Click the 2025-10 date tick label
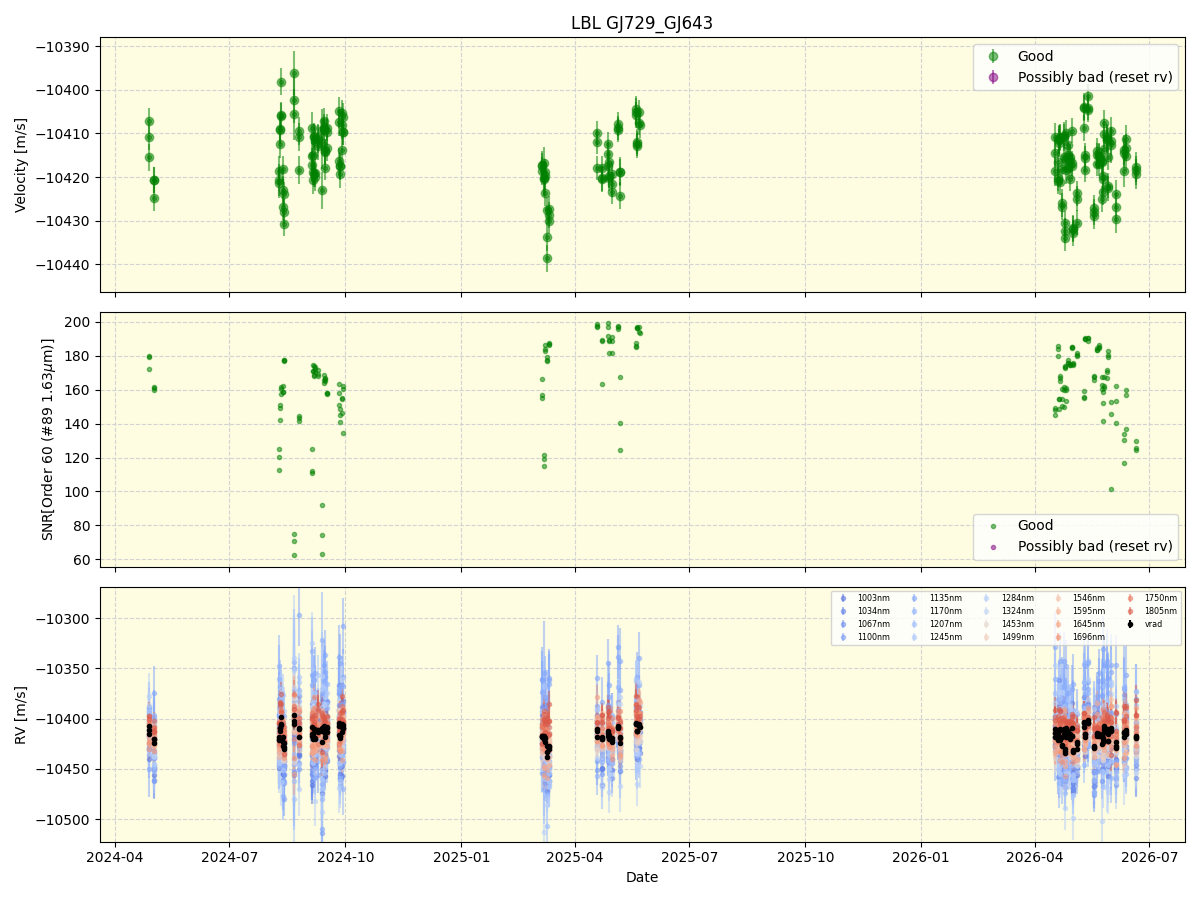The height and width of the screenshot is (900, 1200). (806, 857)
